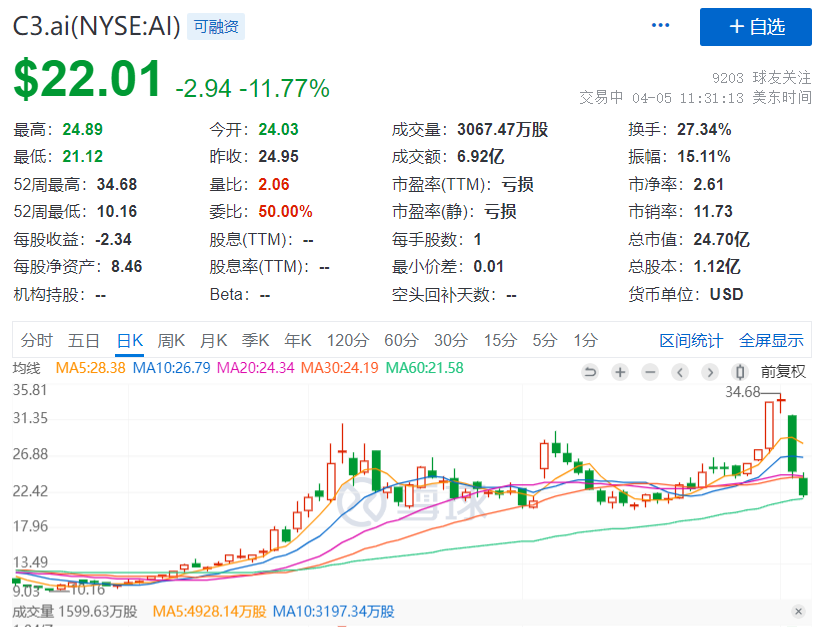This screenshot has height=627, width=823.
Task: Click the 每股收益 -2.34 value
Action: (x=113, y=240)
